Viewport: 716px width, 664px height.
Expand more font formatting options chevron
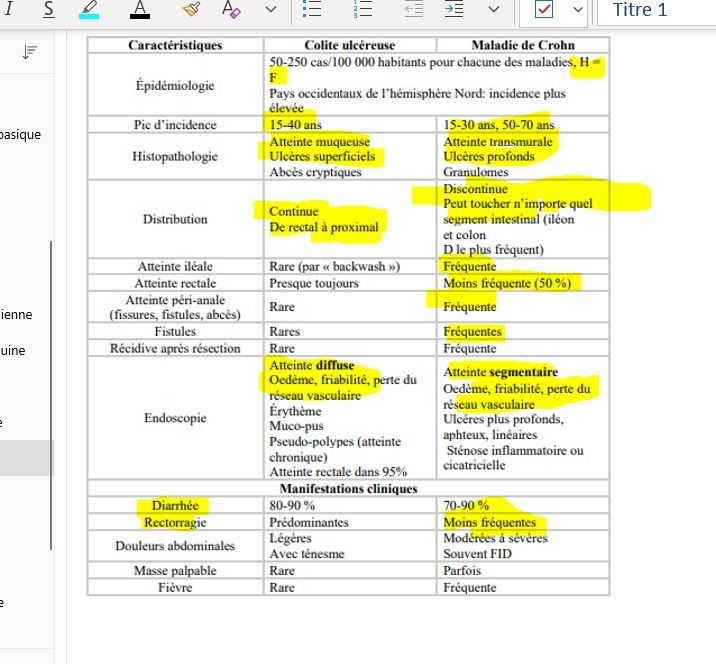271,9
